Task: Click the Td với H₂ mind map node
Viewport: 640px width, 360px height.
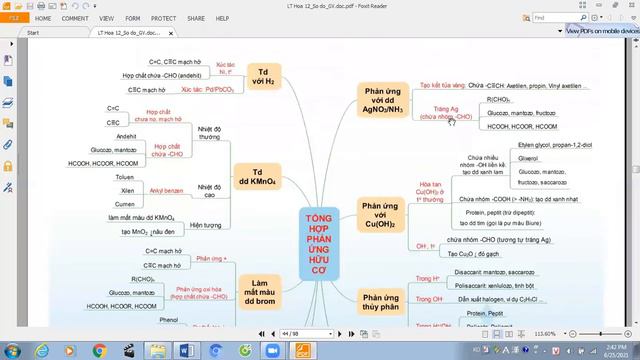Action: point(263,76)
